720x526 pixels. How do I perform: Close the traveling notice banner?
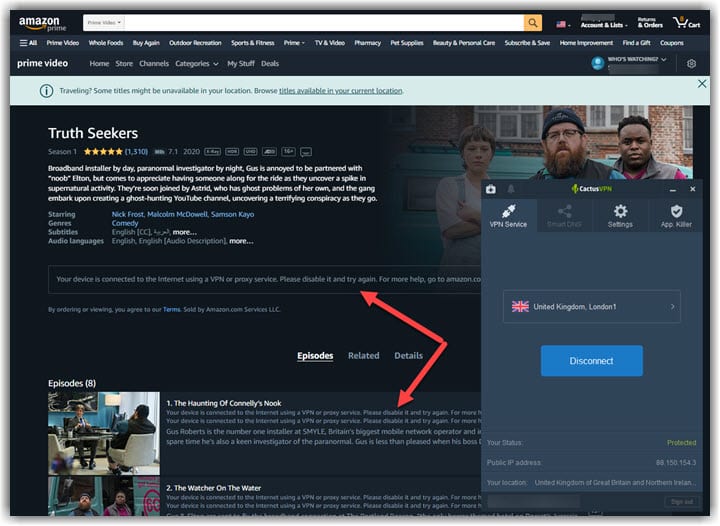(x=702, y=84)
